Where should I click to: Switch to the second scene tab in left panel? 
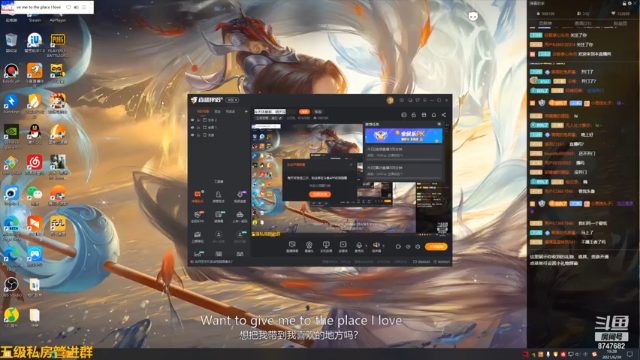[x=218, y=111]
